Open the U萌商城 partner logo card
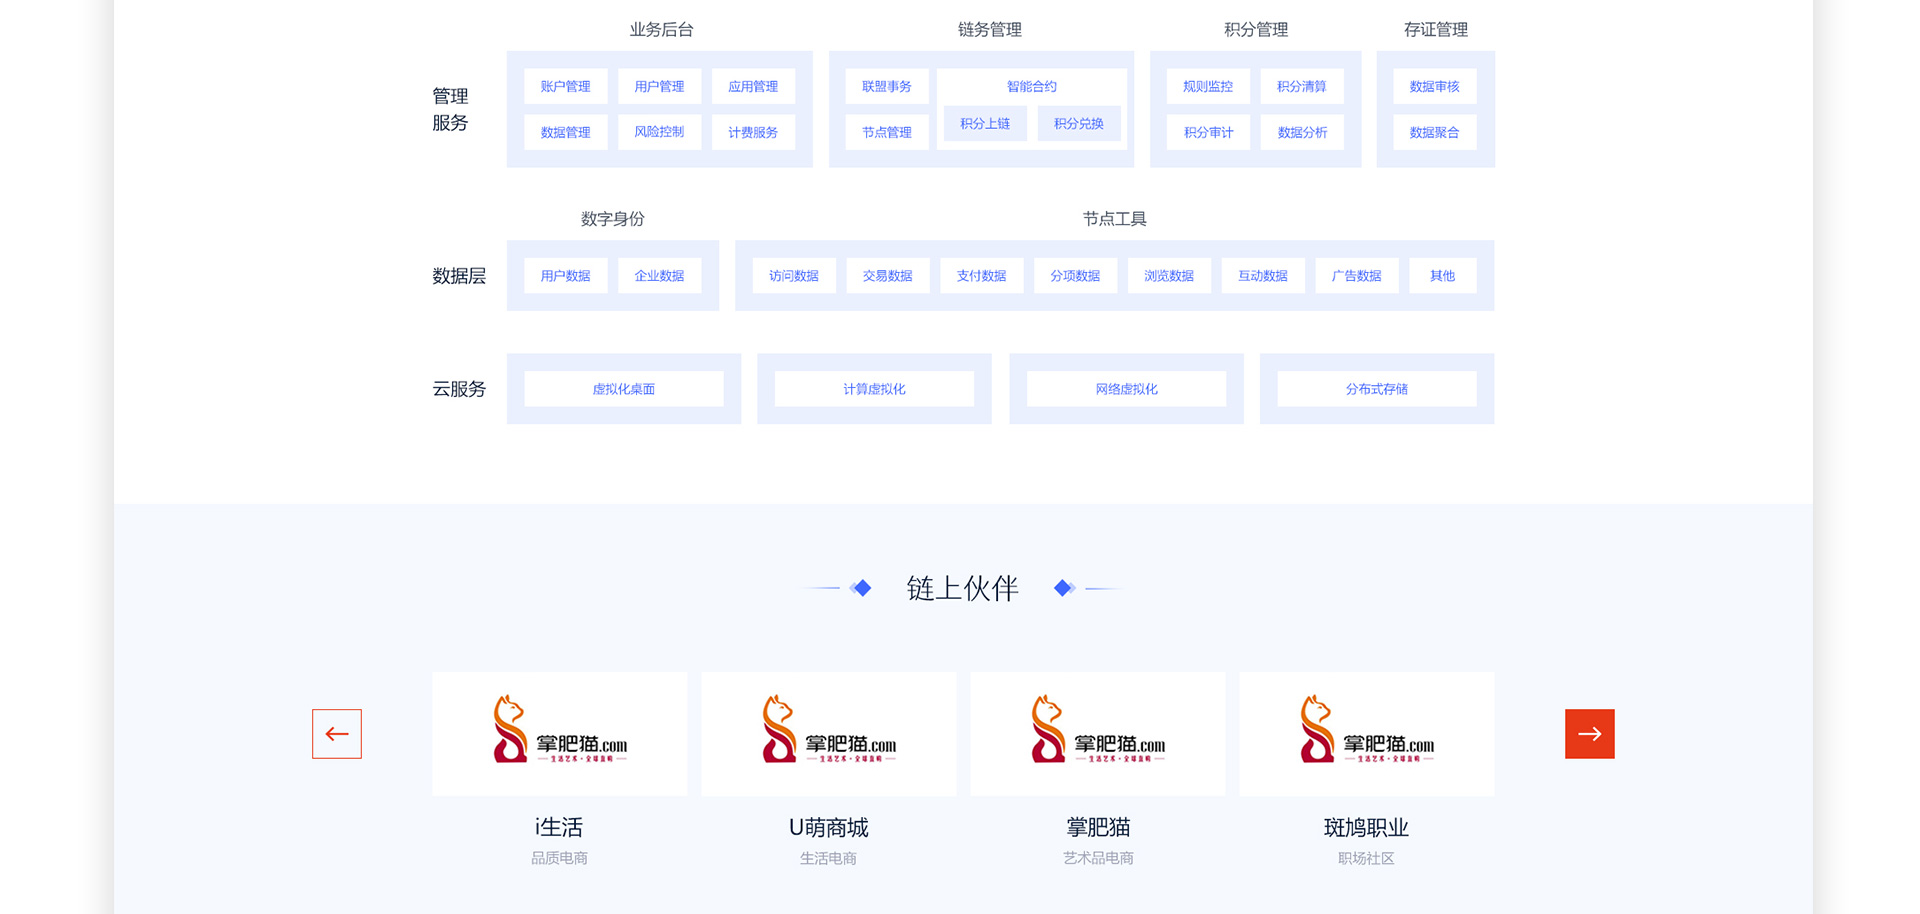Screen dimensions: 1920x914 (x=828, y=734)
